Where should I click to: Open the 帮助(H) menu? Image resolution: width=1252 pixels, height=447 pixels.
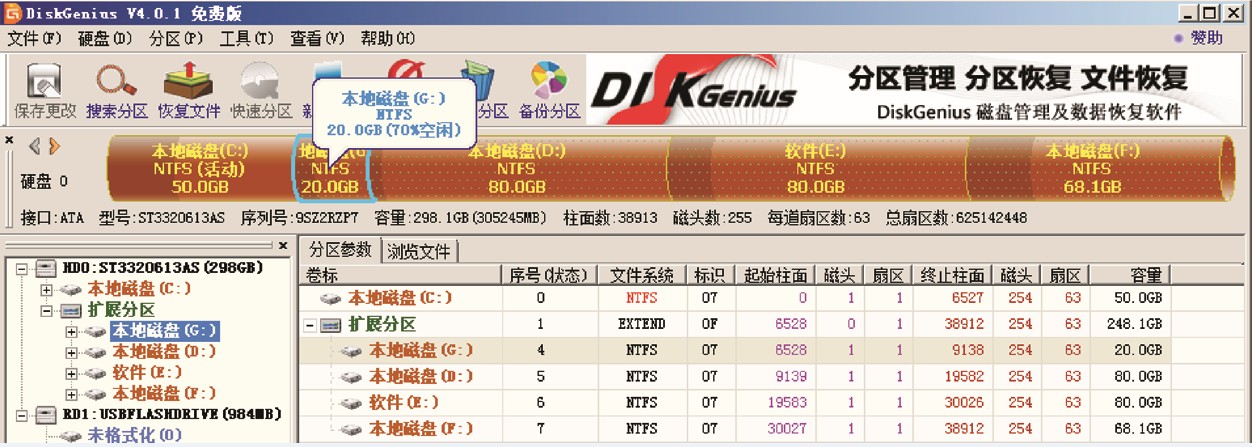pyautogui.click(x=388, y=38)
